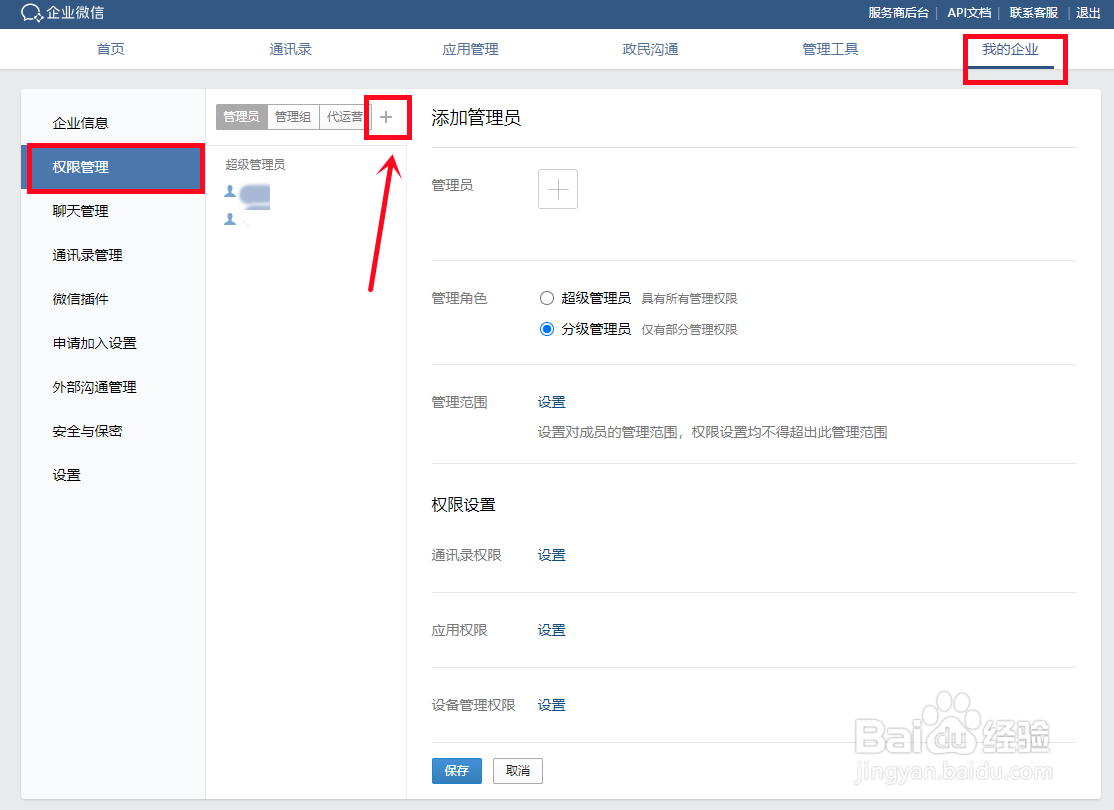Open the 应用权限 设置 link
This screenshot has height=810, width=1114.
coord(551,629)
